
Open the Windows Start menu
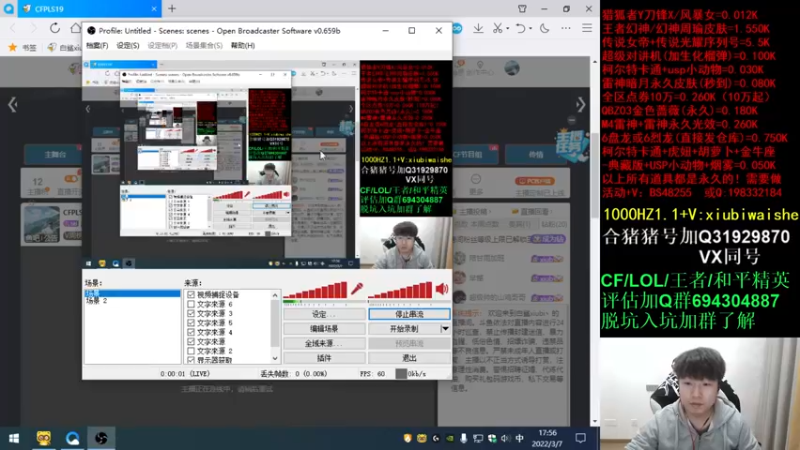(14, 438)
